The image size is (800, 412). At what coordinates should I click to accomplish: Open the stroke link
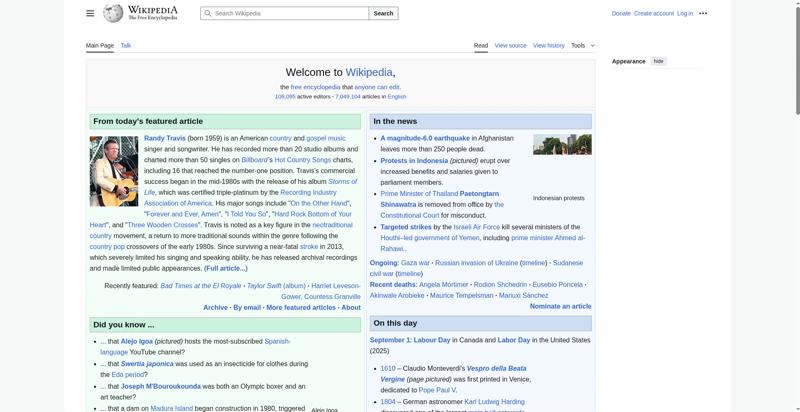309,246
